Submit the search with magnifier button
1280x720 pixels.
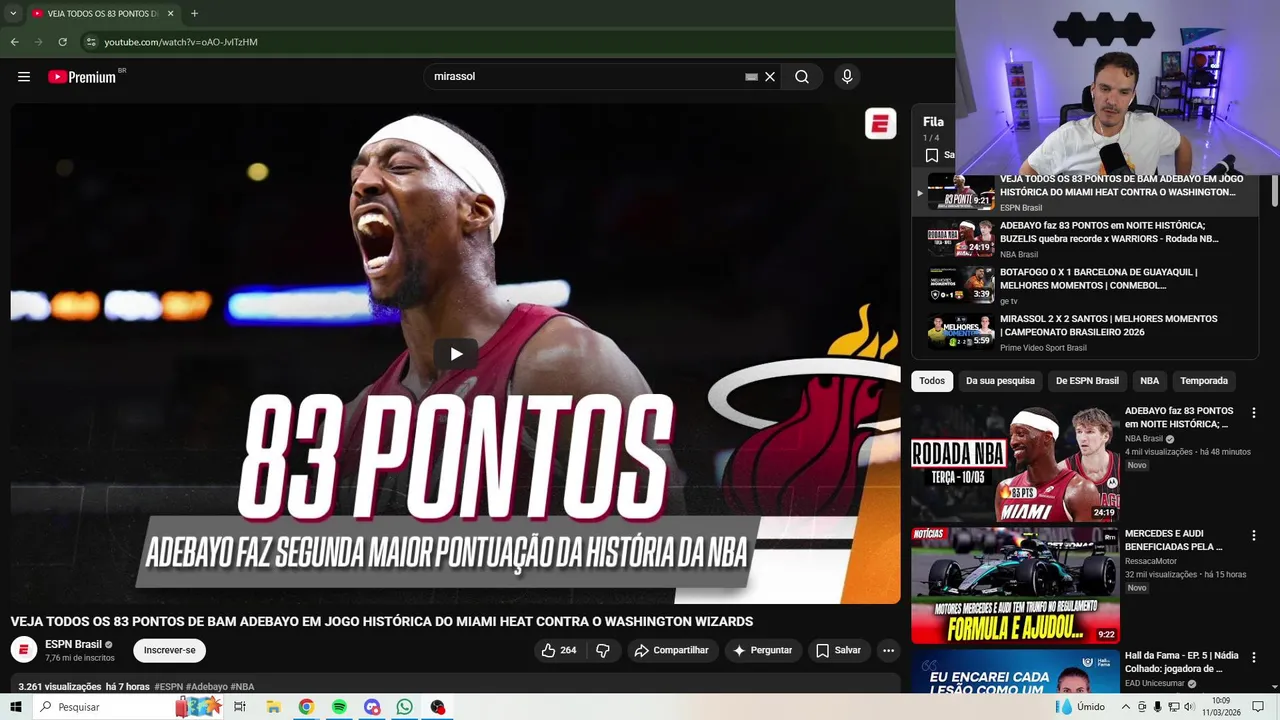[x=802, y=77]
